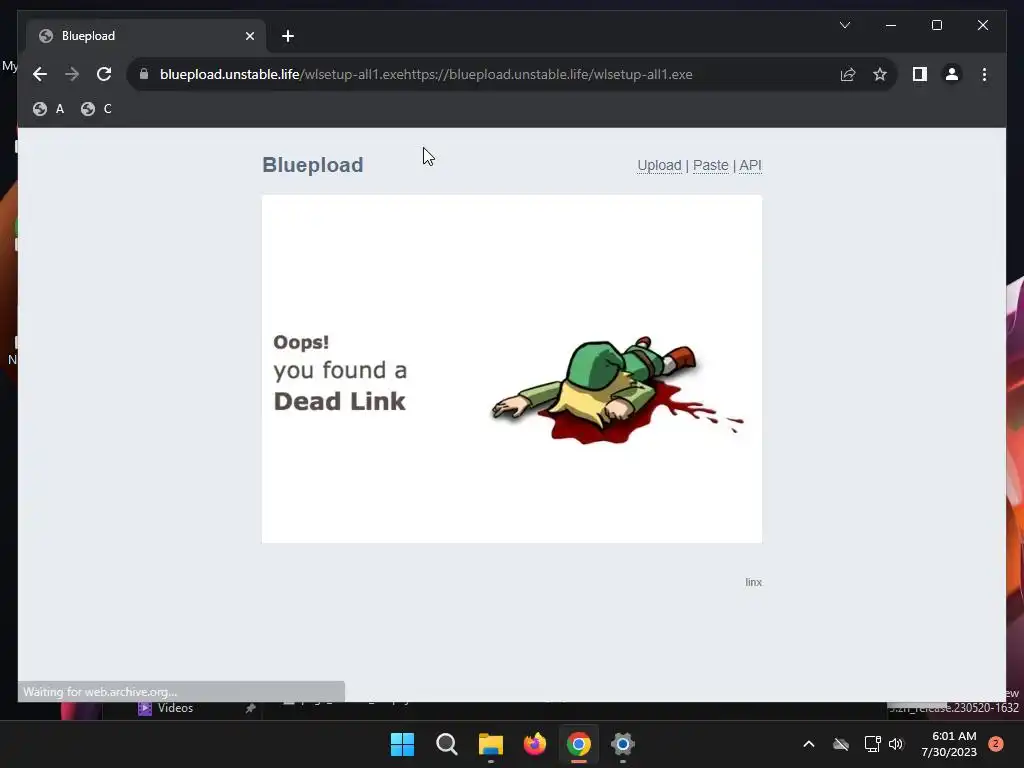Open the Paste link
This screenshot has height=768, width=1024.
point(711,165)
